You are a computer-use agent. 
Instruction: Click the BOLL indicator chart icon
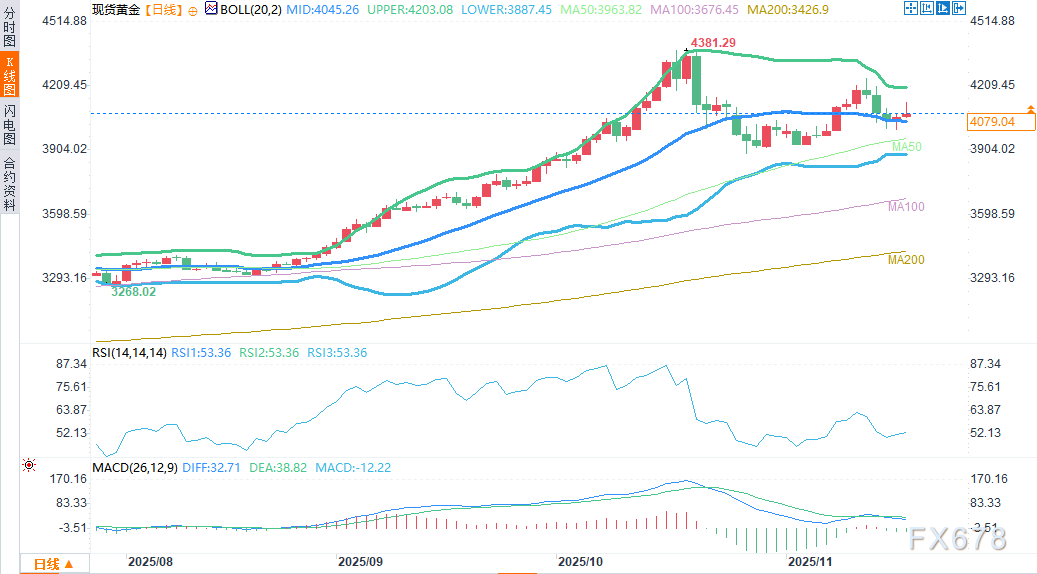pos(210,8)
